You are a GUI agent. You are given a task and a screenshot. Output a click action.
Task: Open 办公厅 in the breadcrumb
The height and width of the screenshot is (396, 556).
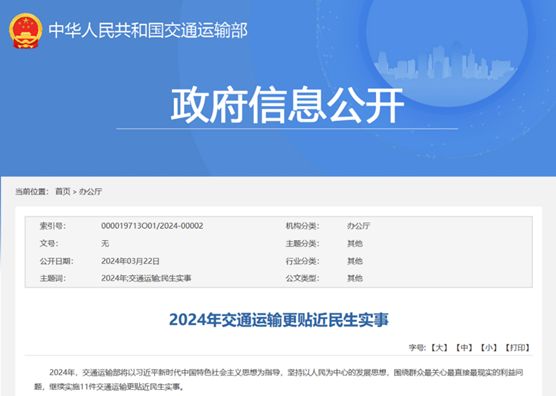(90, 191)
